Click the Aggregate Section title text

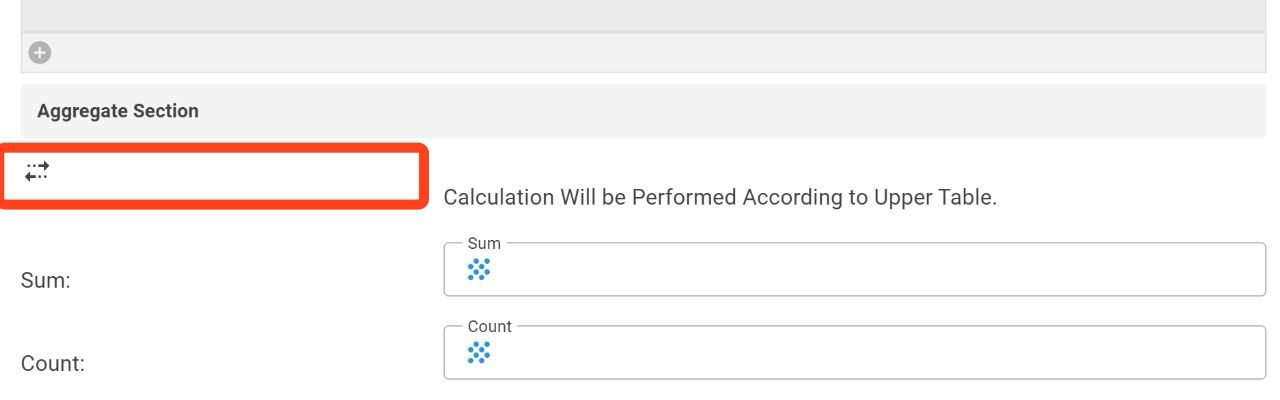click(118, 111)
